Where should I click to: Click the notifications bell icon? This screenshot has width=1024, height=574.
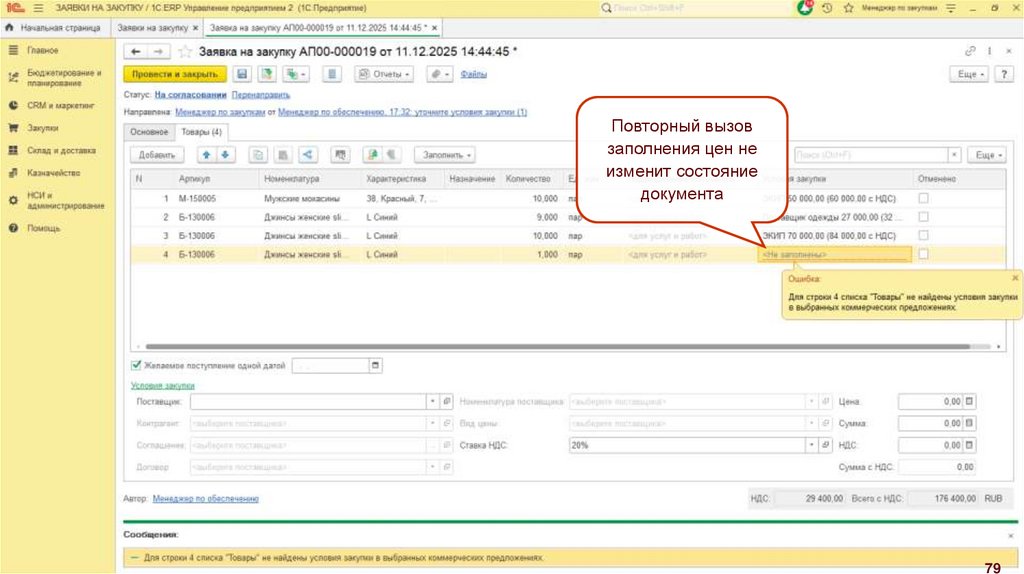tap(805, 7)
